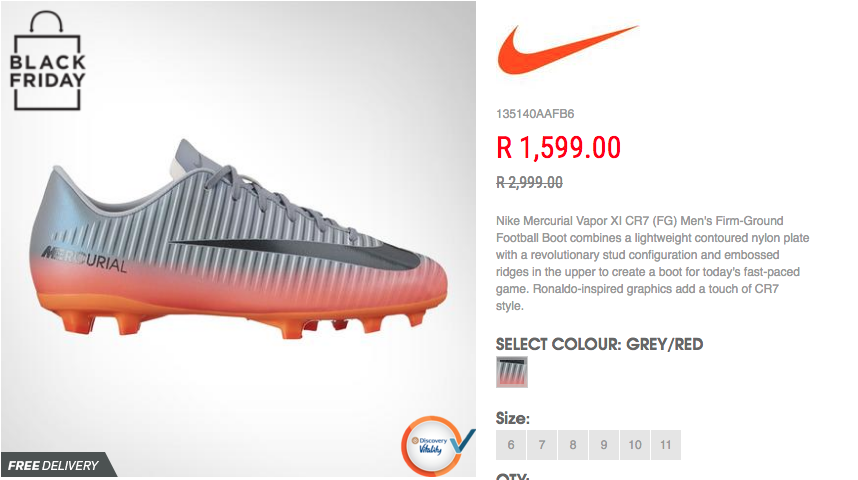This screenshot has width=858, height=480.
Task: Click the Size: label
Action: [x=513, y=419]
